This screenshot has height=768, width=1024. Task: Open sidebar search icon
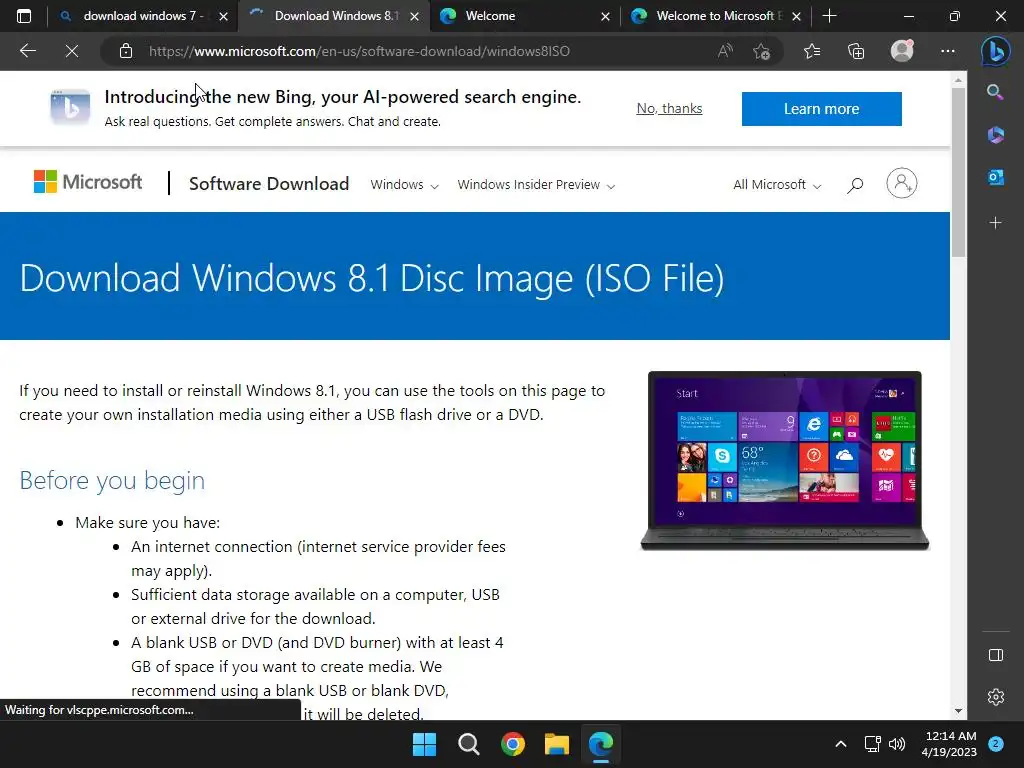pos(995,92)
